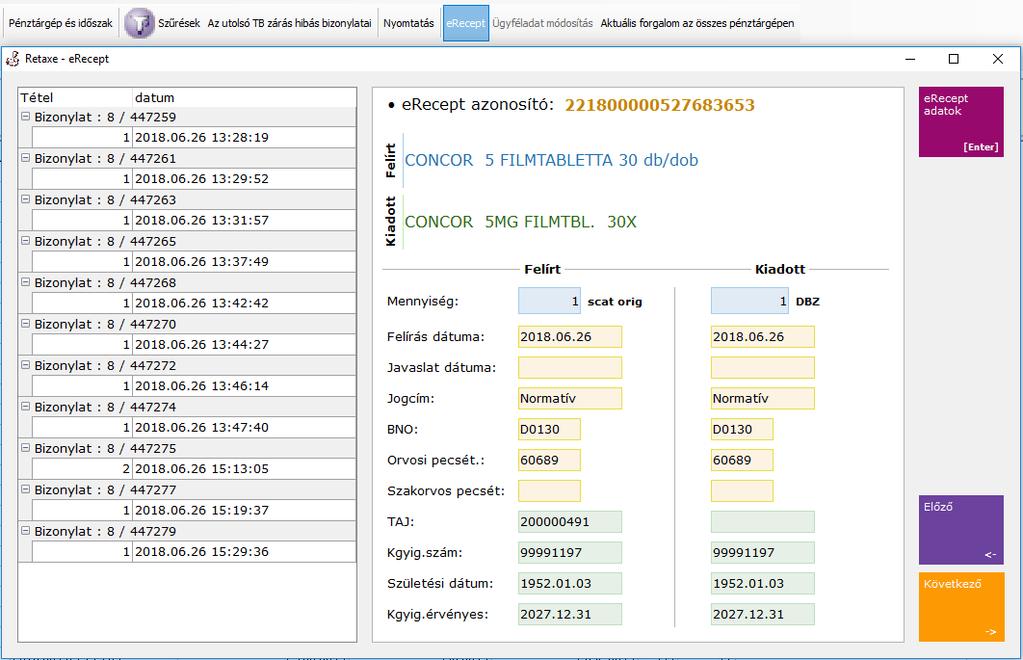1023x660 pixels.
Task: Click the empty Felírt Javaslat dátuma field
Action: (x=570, y=367)
